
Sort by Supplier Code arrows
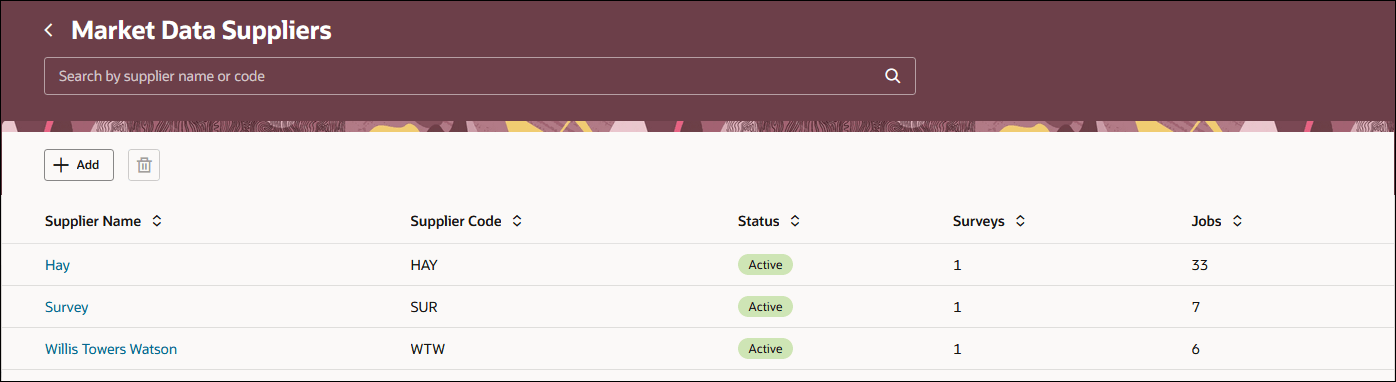click(517, 221)
